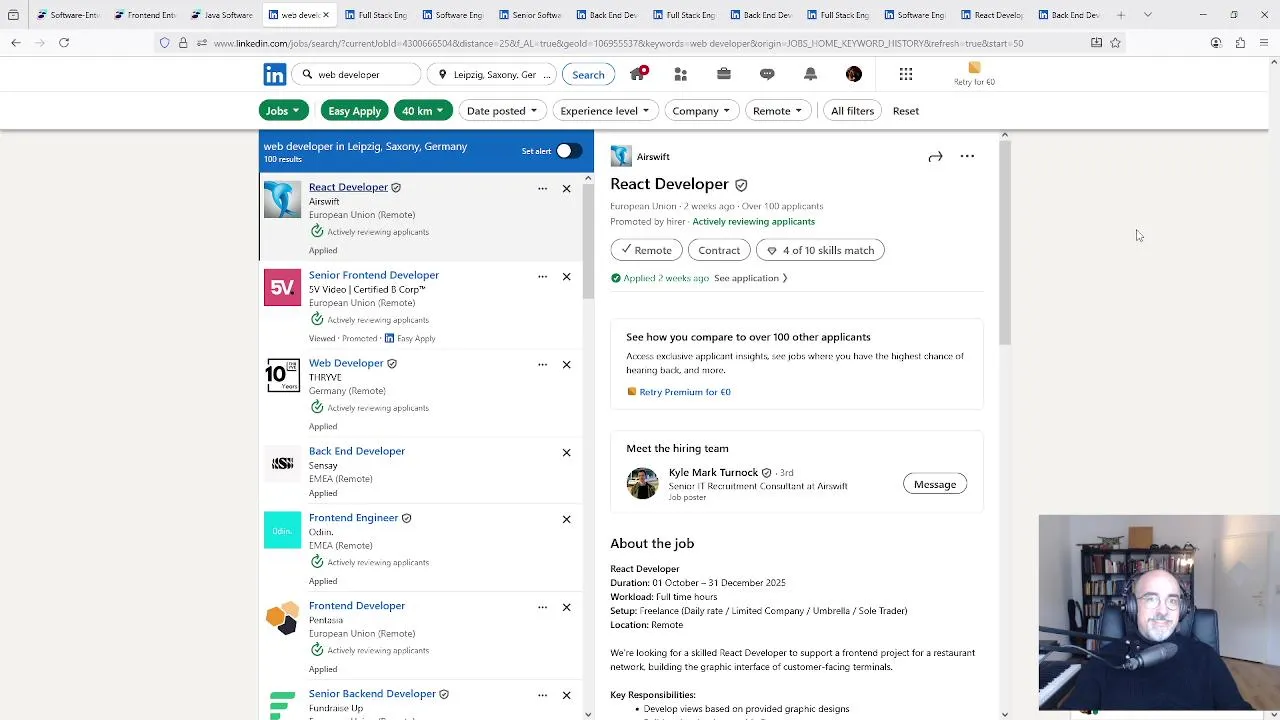Screen dimensions: 1280x720
Task: Open the apps grid icon
Action: click(906, 74)
